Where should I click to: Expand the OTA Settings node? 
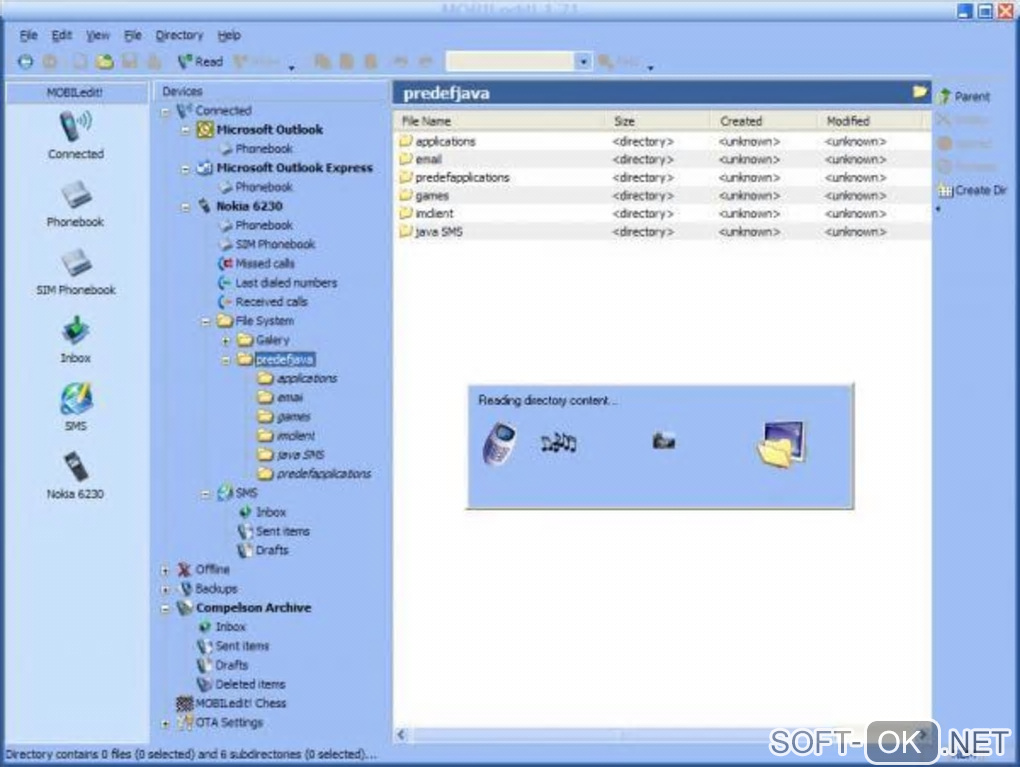coord(165,723)
